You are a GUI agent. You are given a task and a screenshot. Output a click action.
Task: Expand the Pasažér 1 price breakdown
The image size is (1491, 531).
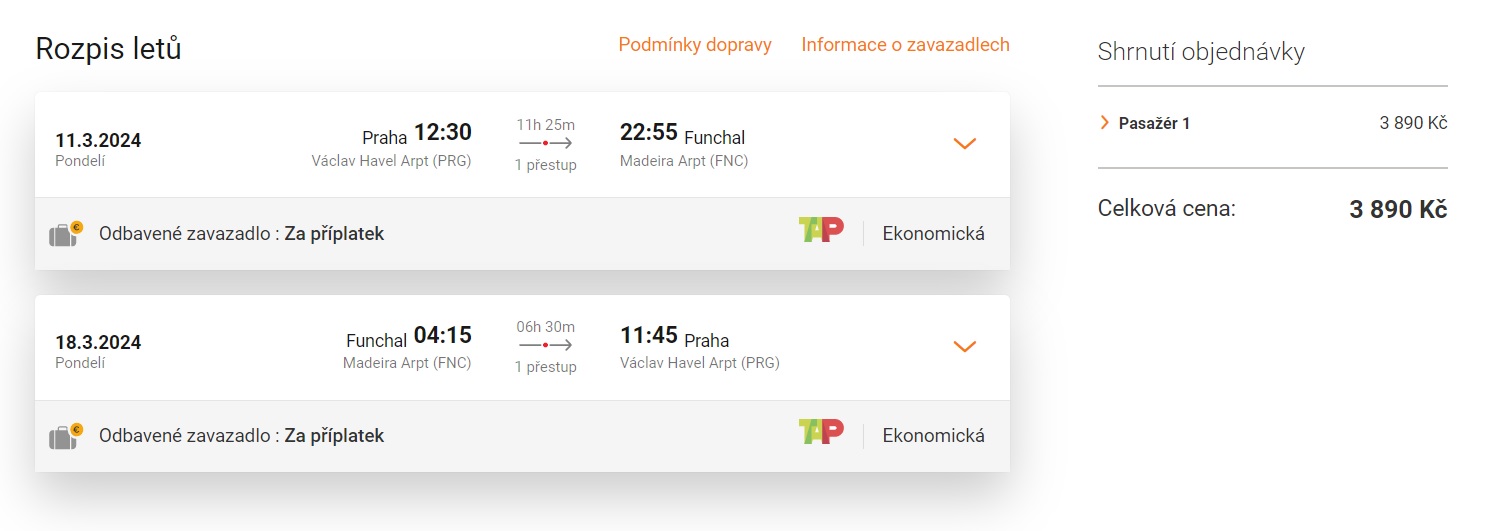(1105, 123)
